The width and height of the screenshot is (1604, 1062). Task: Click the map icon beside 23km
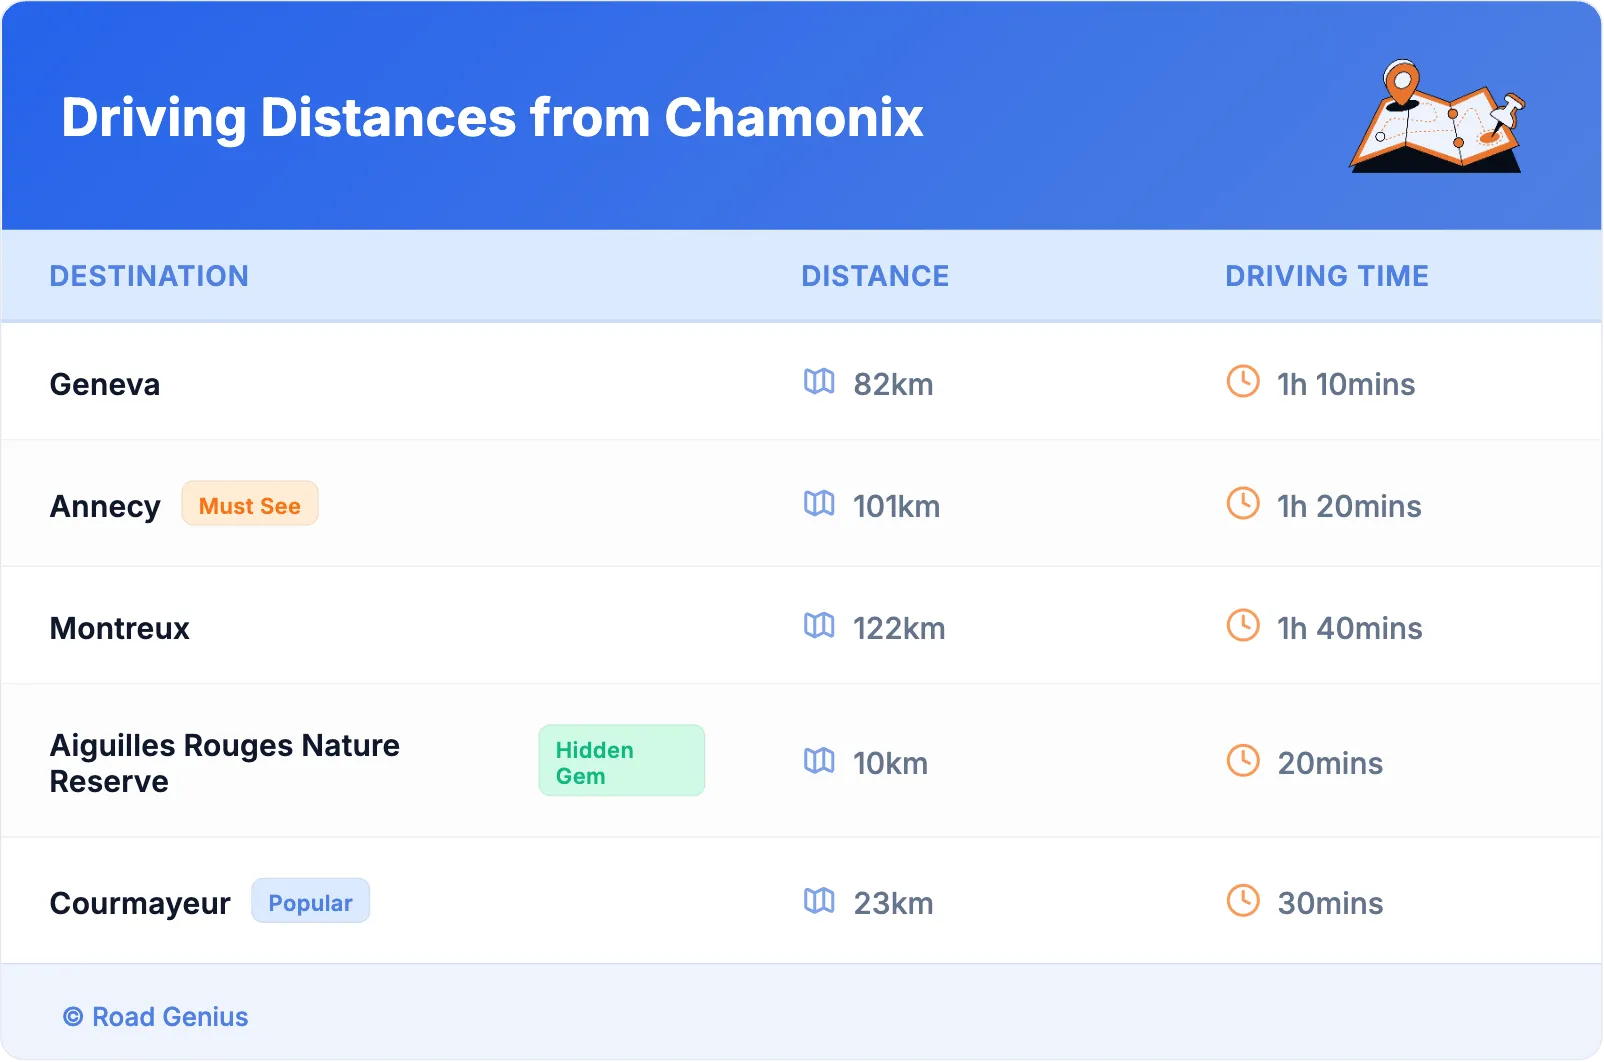click(x=819, y=901)
